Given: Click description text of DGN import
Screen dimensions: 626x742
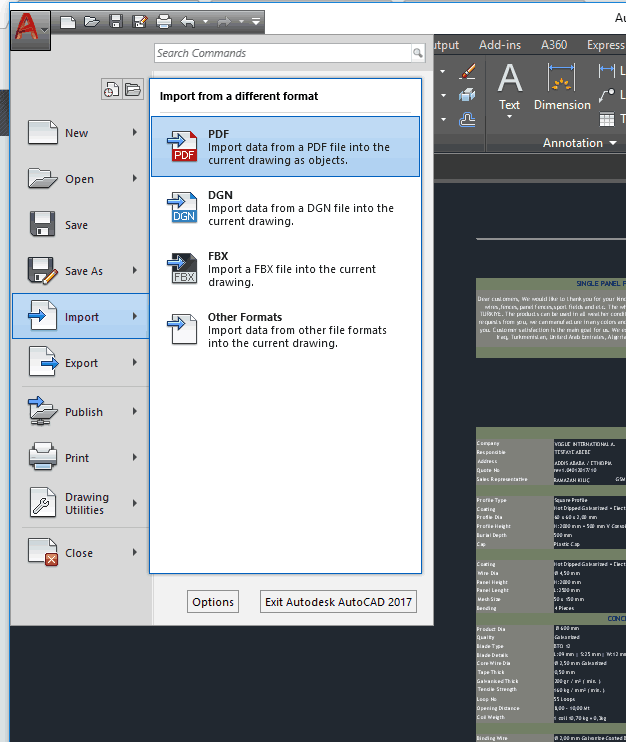Looking at the screenshot, I should 300,215.
